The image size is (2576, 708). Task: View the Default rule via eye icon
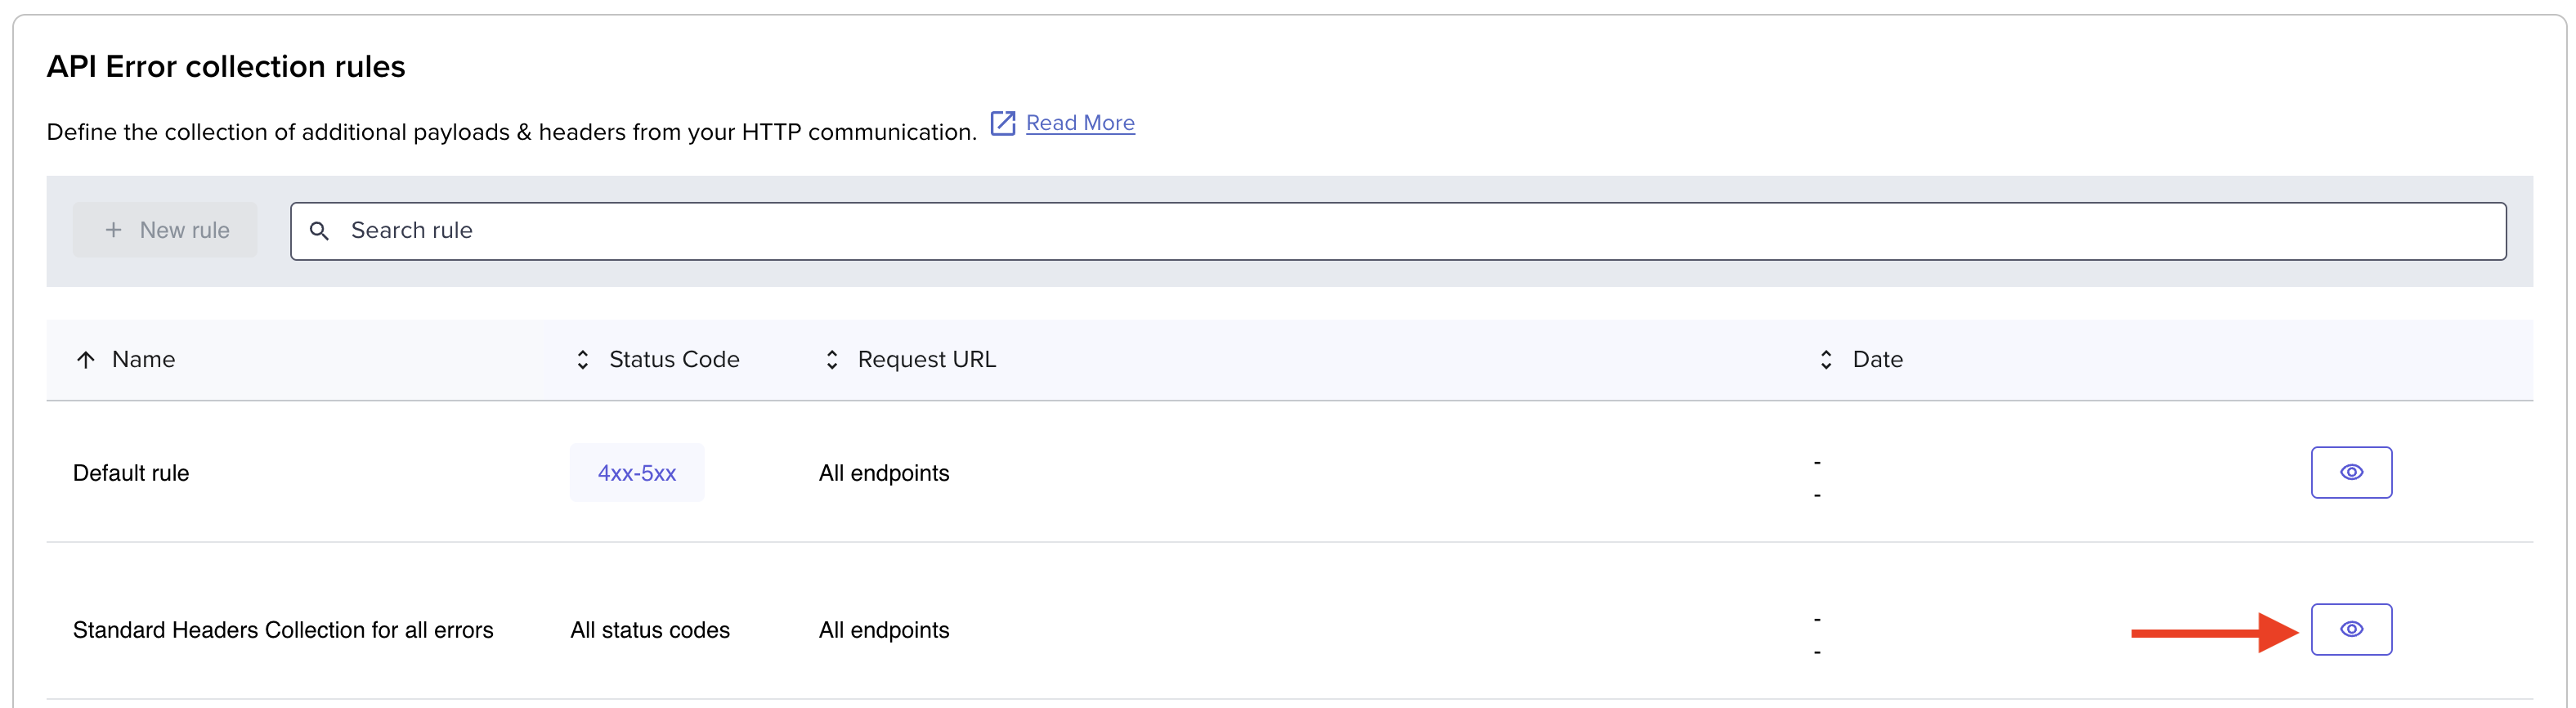click(2351, 472)
